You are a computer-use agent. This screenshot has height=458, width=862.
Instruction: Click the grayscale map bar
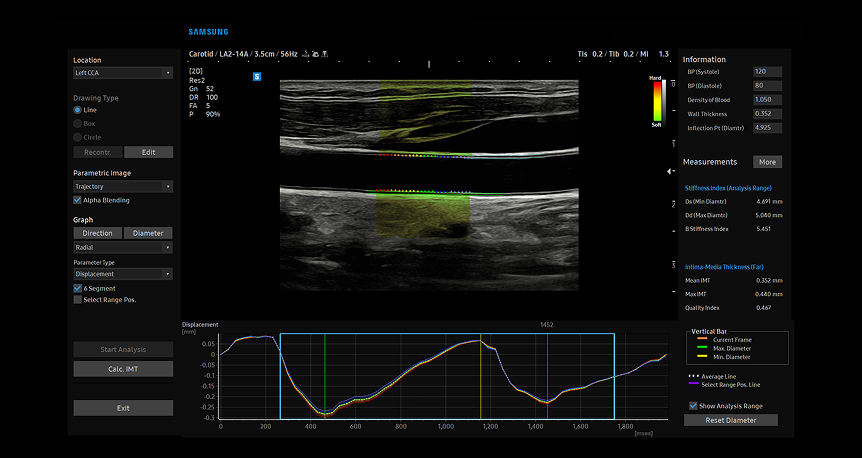tap(665, 101)
